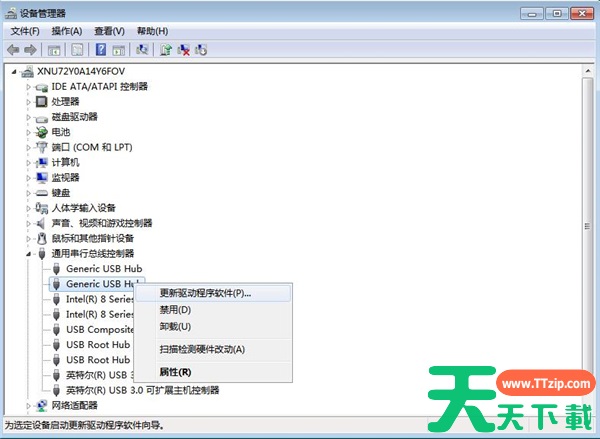
Task: Click the 端口 (COM 和 LPT) port icon
Action: pos(41,147)
